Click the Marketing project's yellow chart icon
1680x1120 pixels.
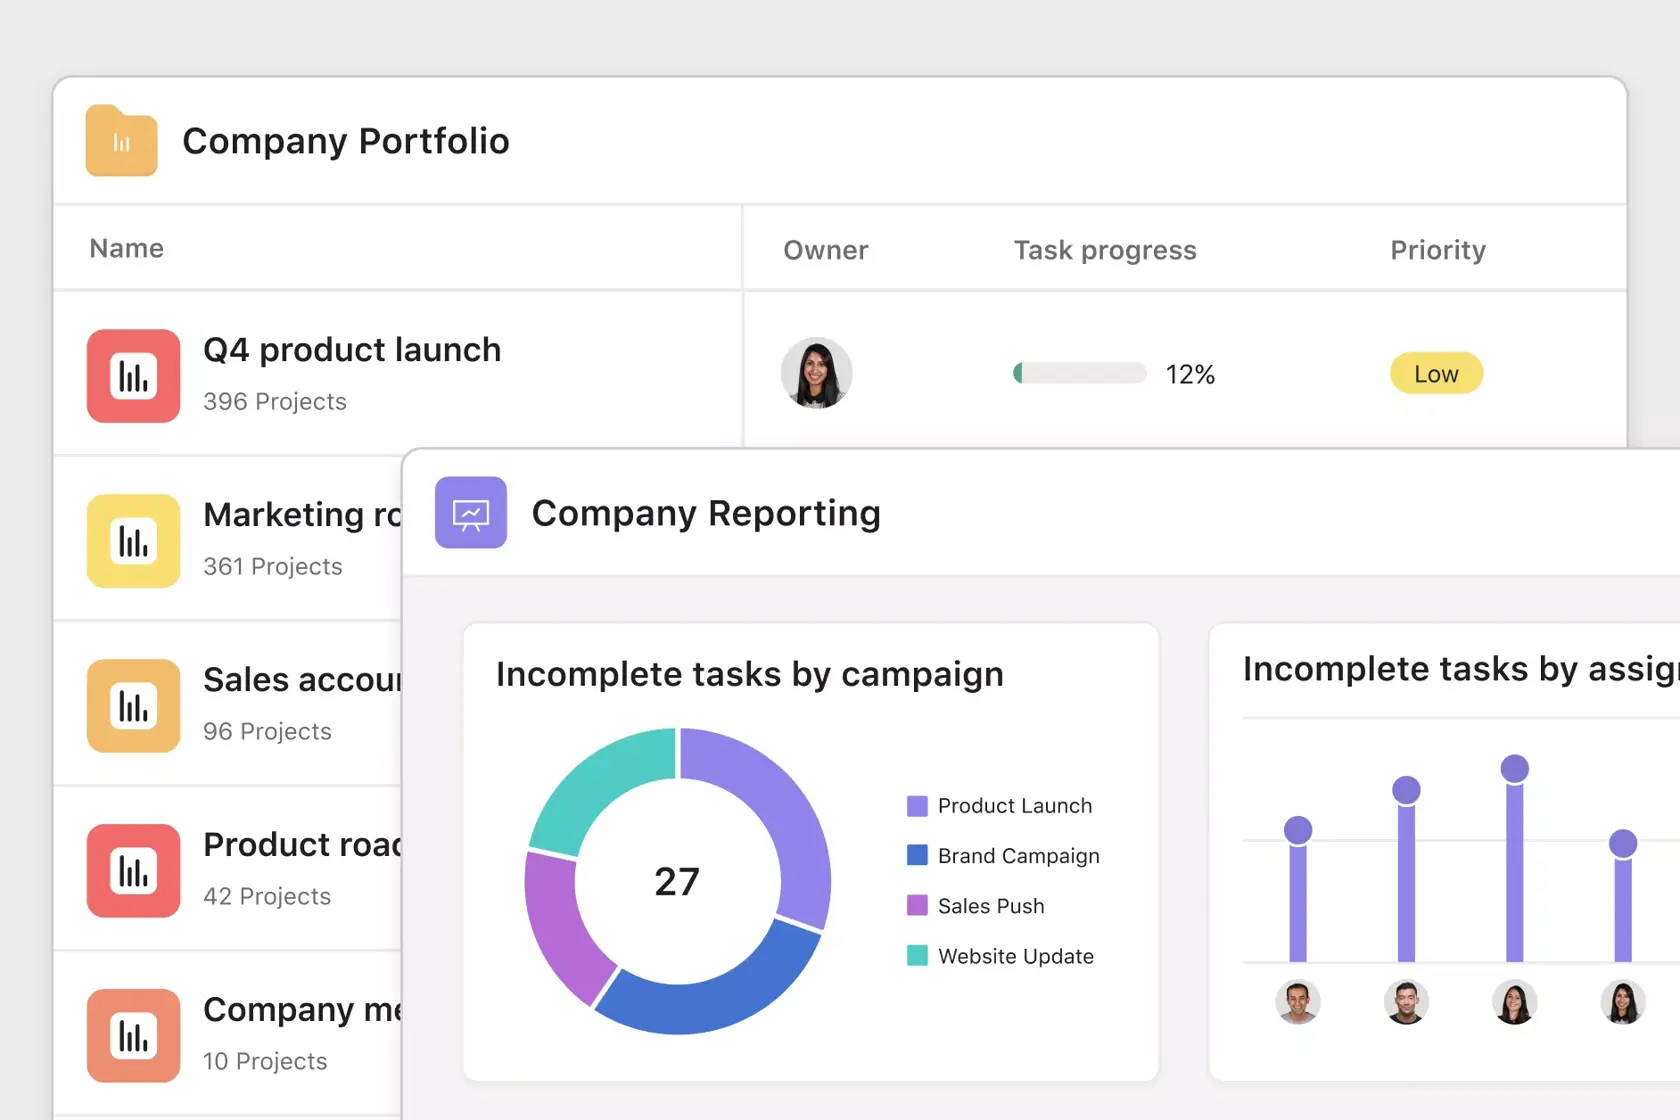133,541
